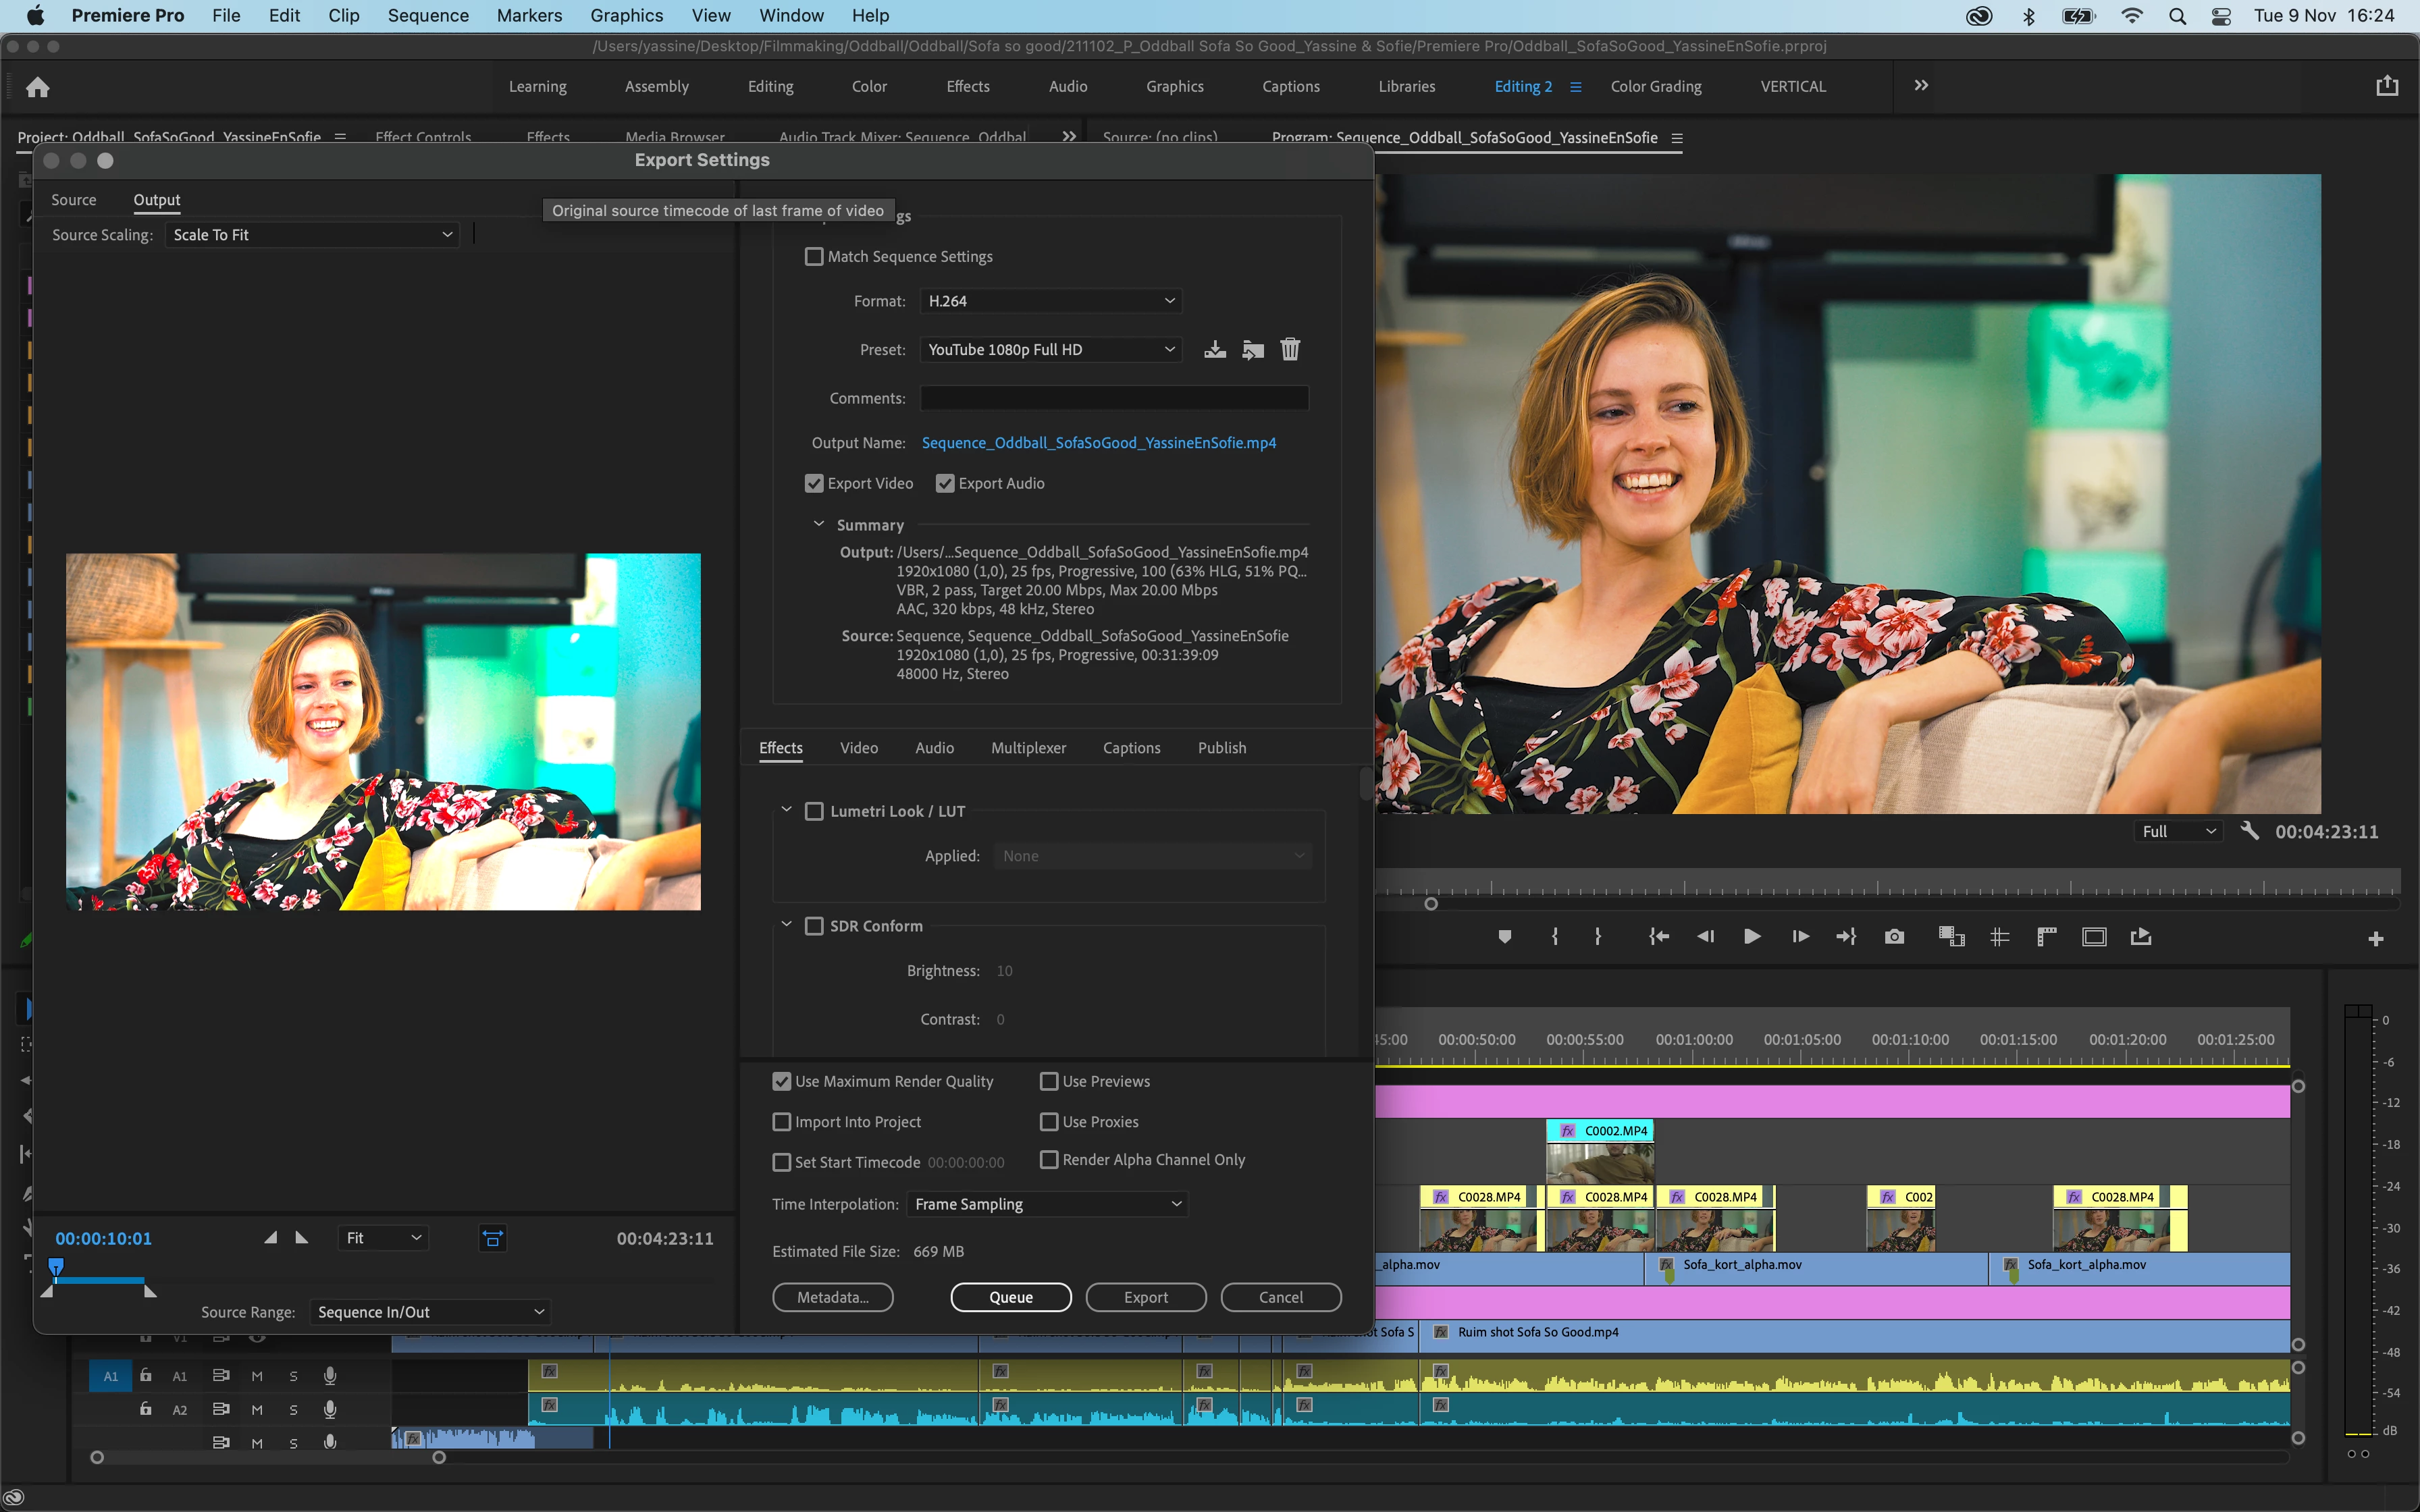Viewport: 2420px width, 1512px height.
Task: Click the output name file link
Action: click(x=1098, y=443)
